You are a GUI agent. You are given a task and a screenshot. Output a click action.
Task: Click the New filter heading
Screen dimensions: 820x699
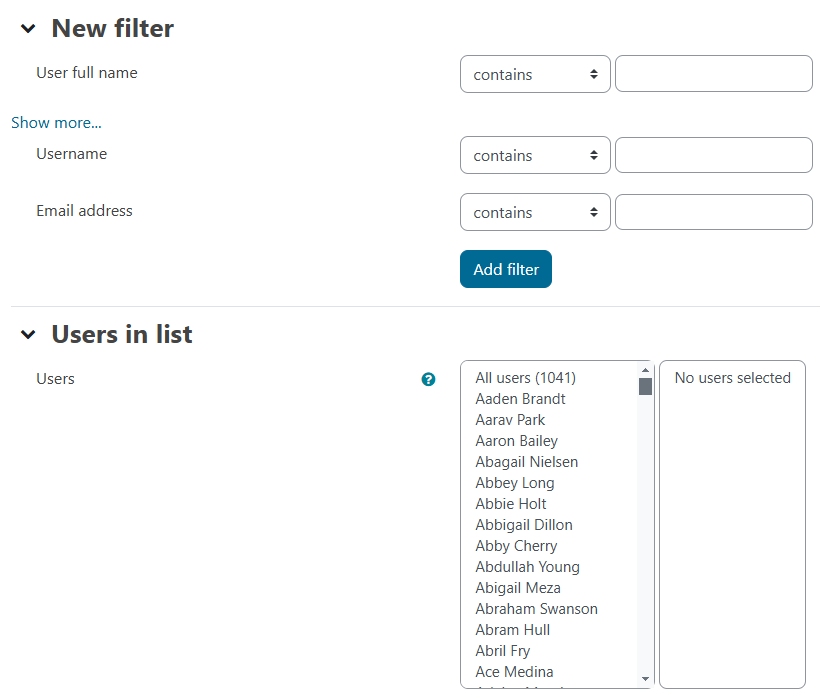coord(112,29)
